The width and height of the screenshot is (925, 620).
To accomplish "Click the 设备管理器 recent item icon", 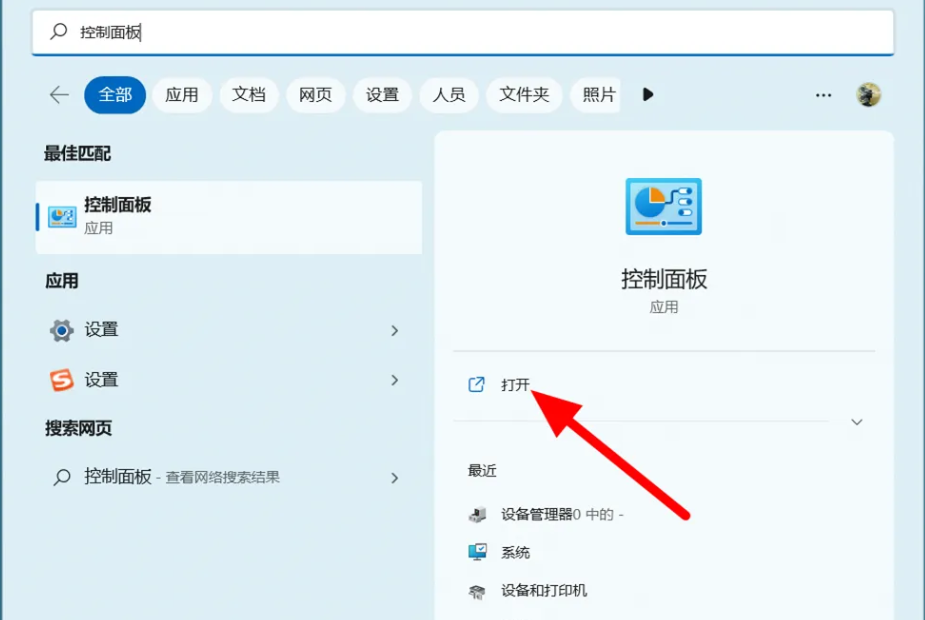I will pos(478,515).
